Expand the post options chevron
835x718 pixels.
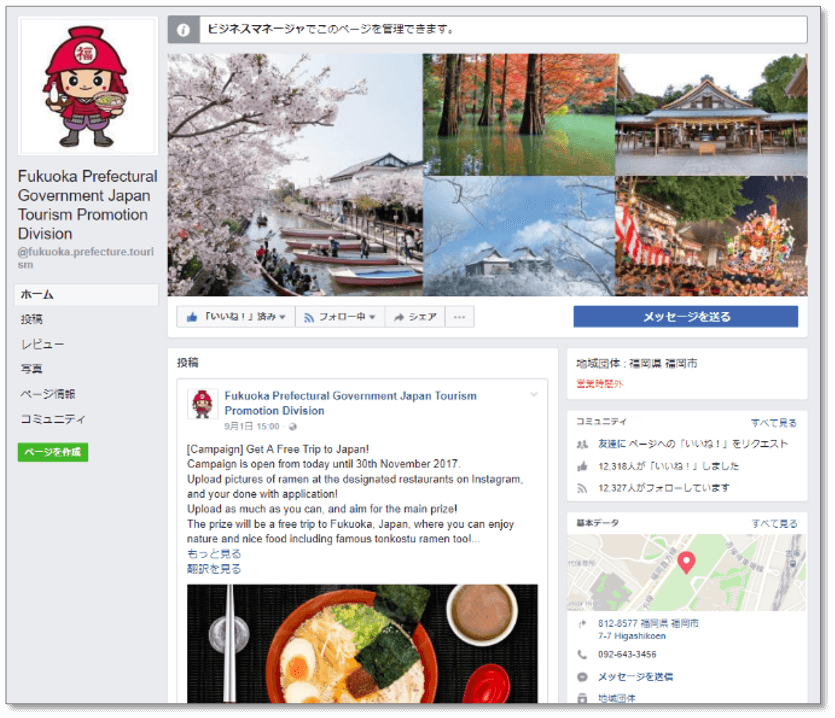[534, 395]
